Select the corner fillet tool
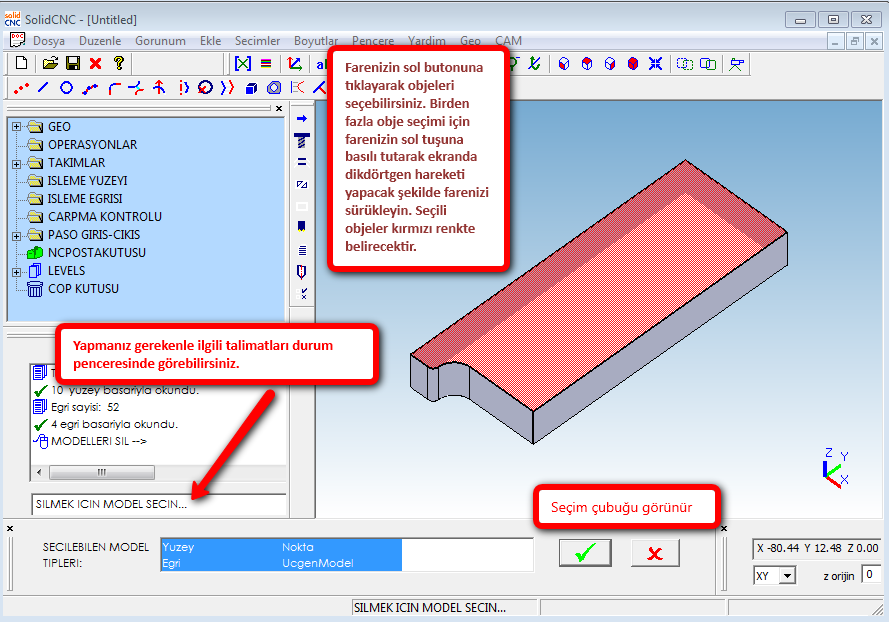The image size is (889, 622). pos(114,88)
